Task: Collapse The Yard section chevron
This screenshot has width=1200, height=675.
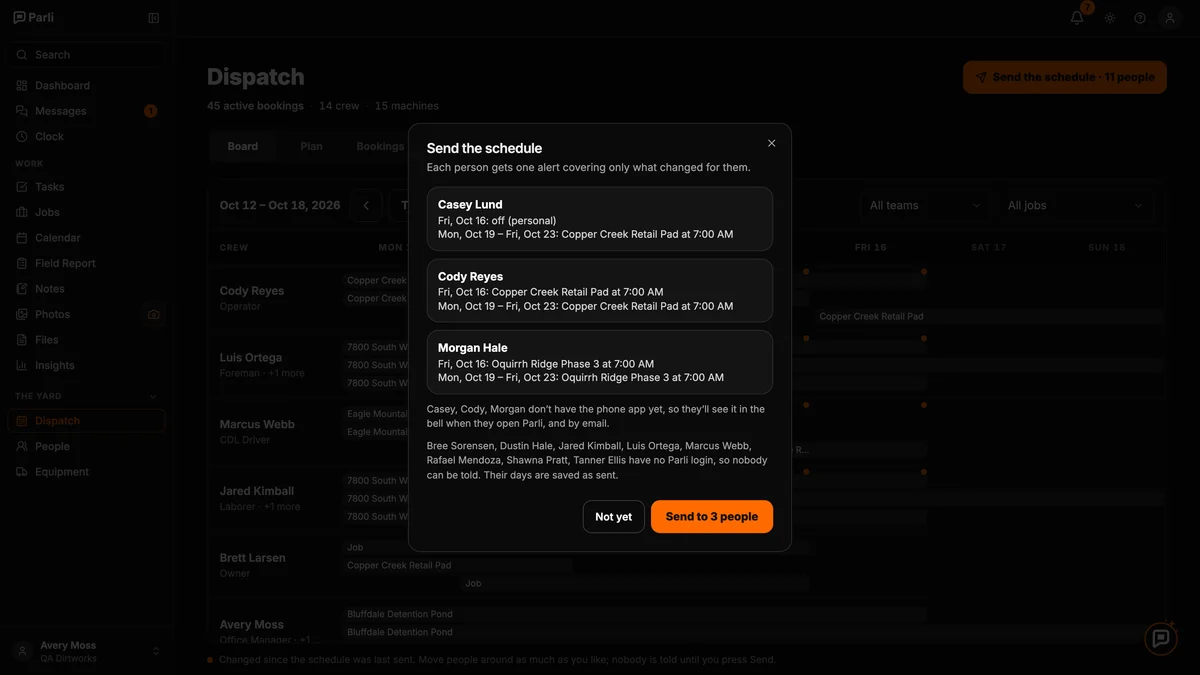Action: 153,396
